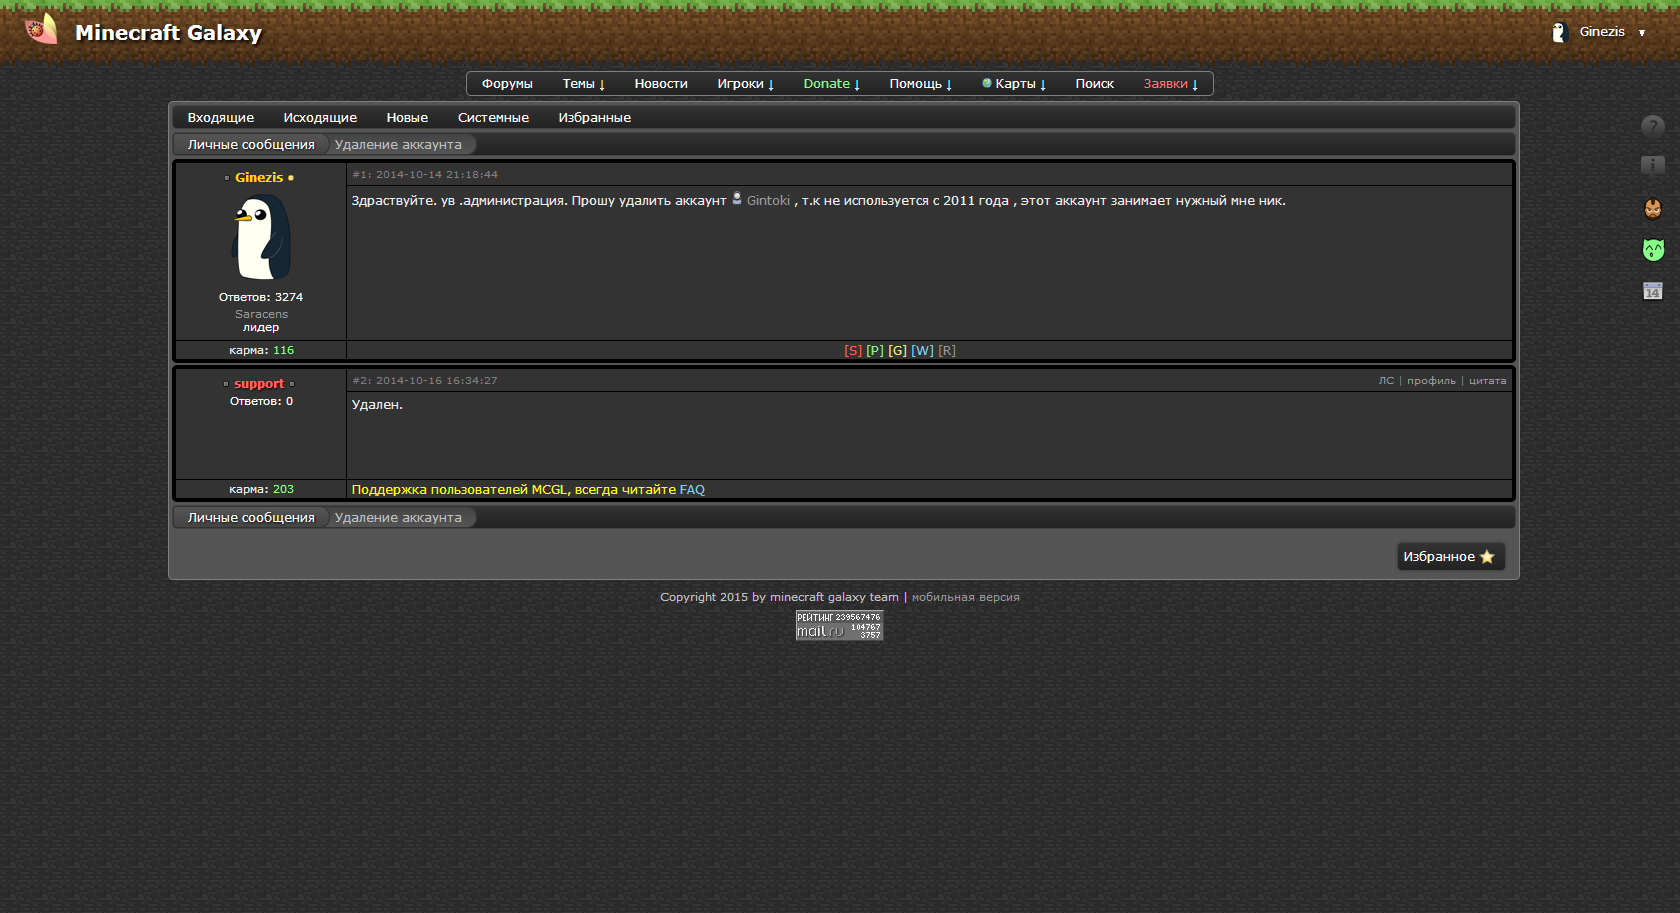Image resolution: width=1680 pixels, height=913 pixels.
Task: Open the Поиск menu item
Action: pos(1094,84)
